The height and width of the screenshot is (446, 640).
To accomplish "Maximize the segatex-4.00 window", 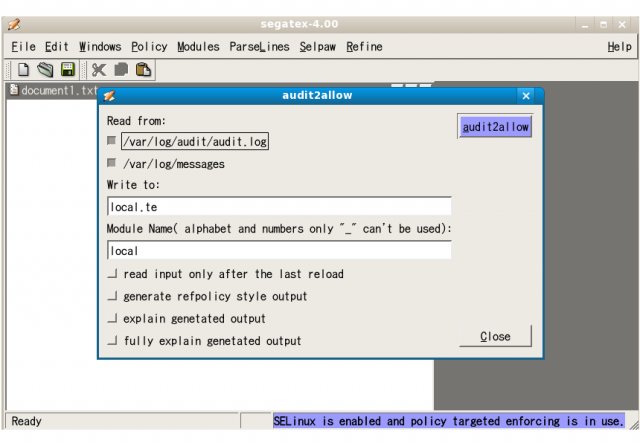I will click(603, 25).
